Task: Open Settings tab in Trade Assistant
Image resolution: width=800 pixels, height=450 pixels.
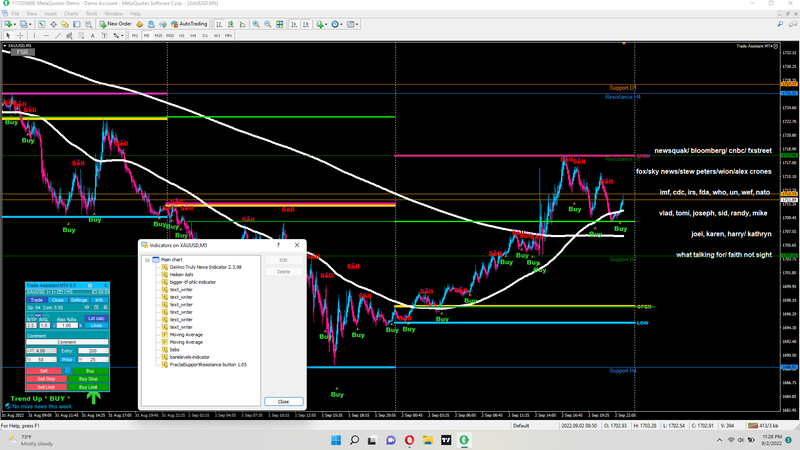Action: pos(77,299)
